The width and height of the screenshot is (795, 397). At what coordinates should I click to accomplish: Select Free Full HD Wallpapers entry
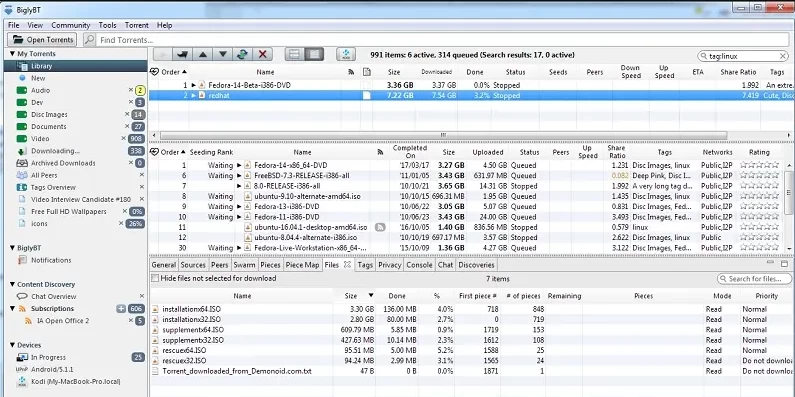pos(69,211)
